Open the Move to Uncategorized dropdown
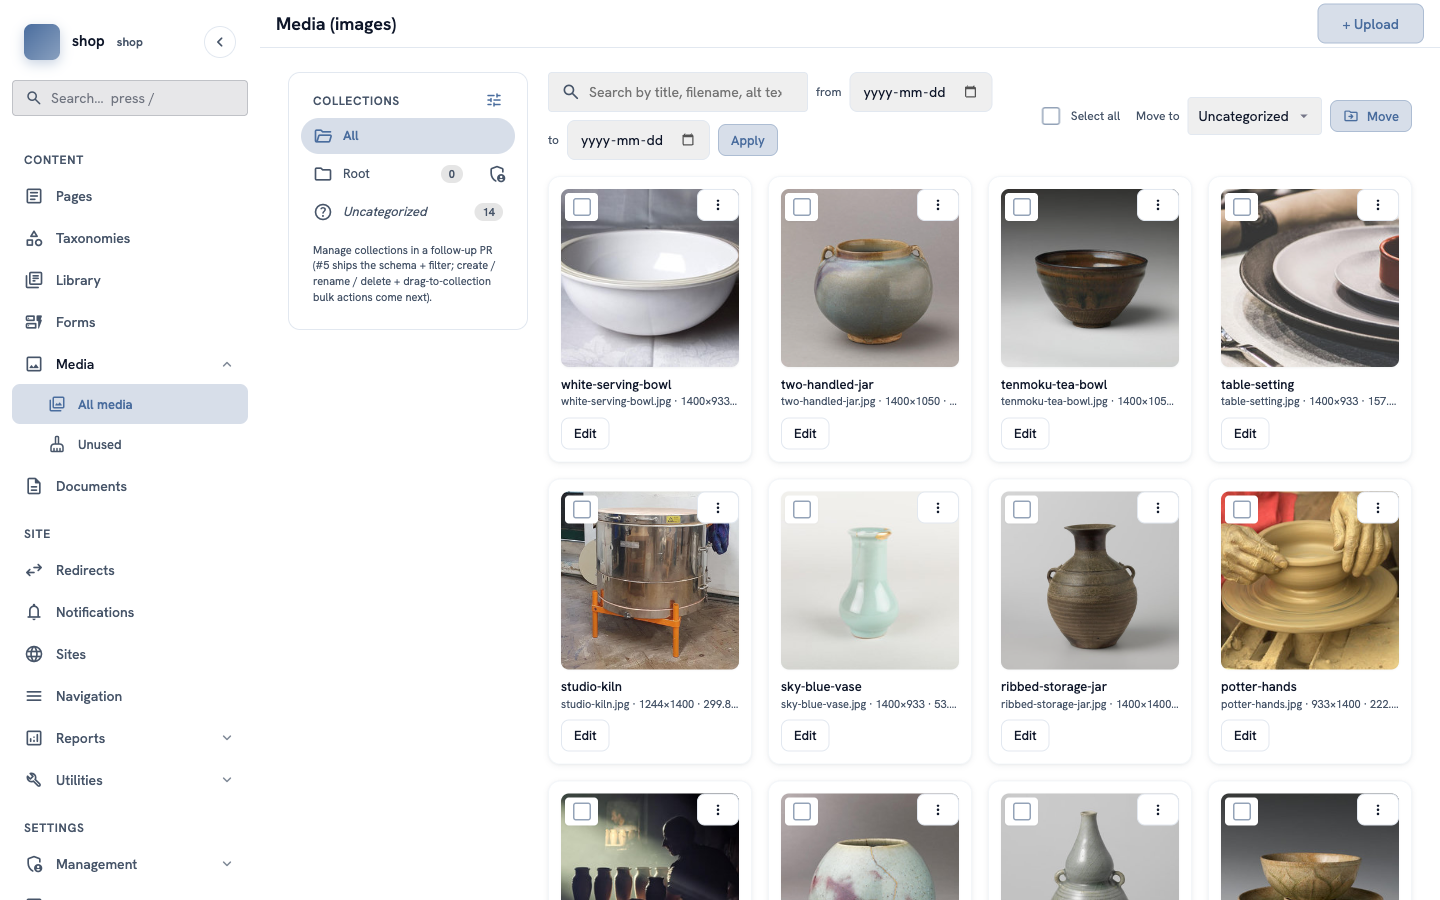This screenshot has width=1440, height=900. (x=1254, y=116)
